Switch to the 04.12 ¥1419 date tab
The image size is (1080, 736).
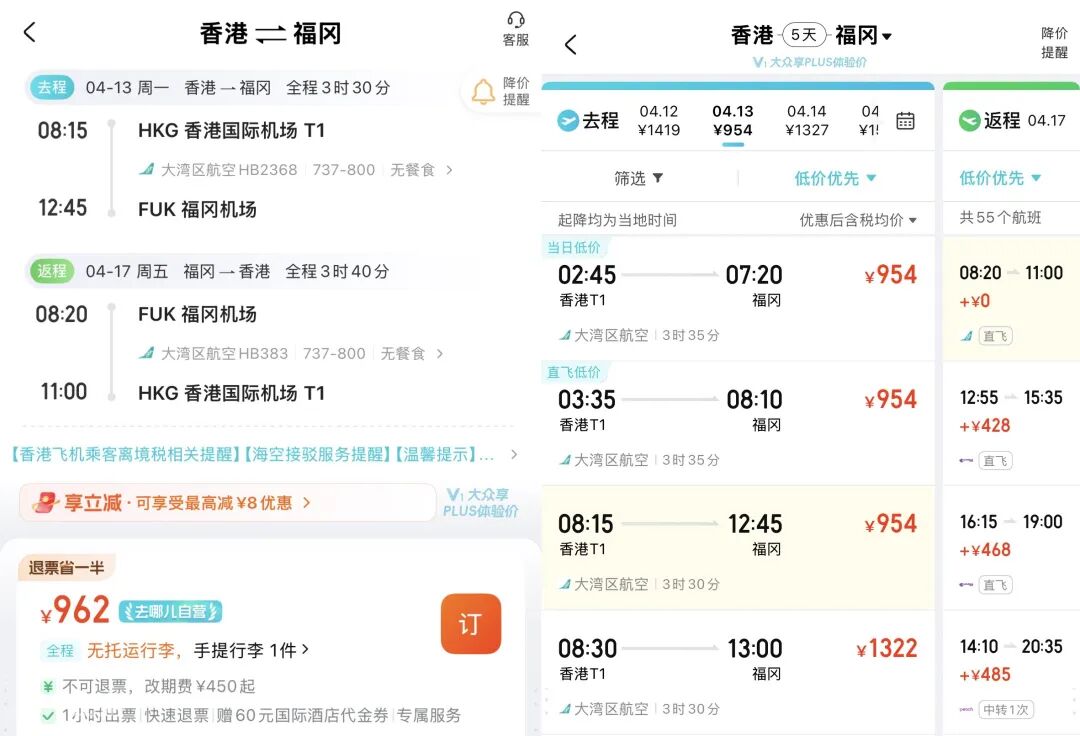tap(661, 120)
